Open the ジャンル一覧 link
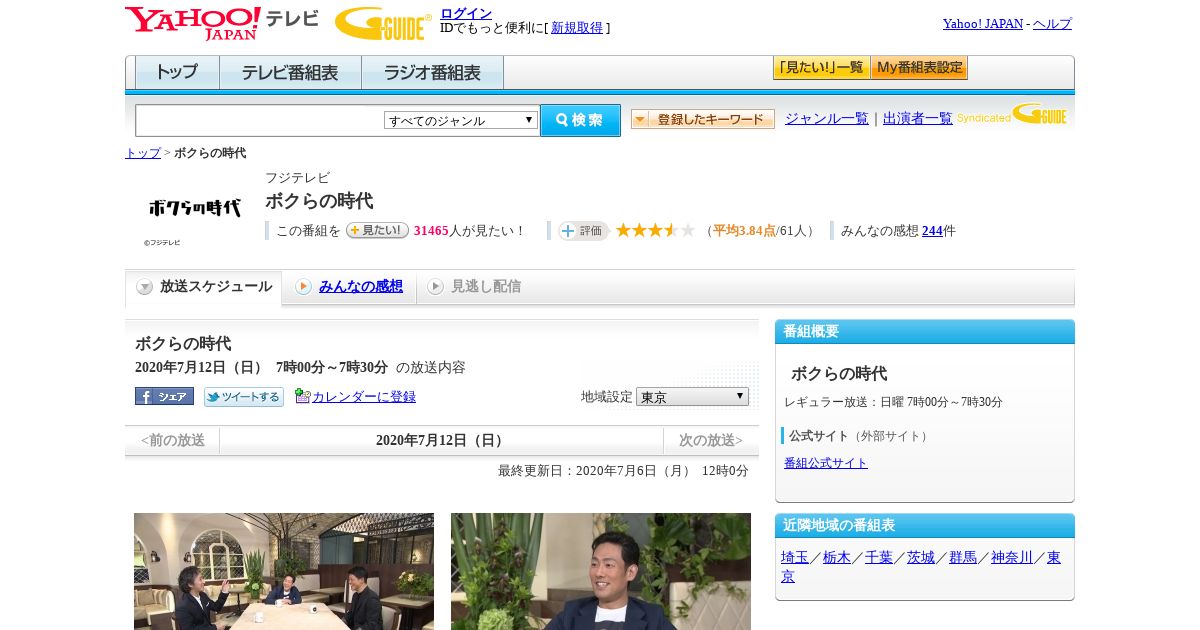The width and height of the screenshot is (1200, 630). pyautogui.click(x=827, y=118)
